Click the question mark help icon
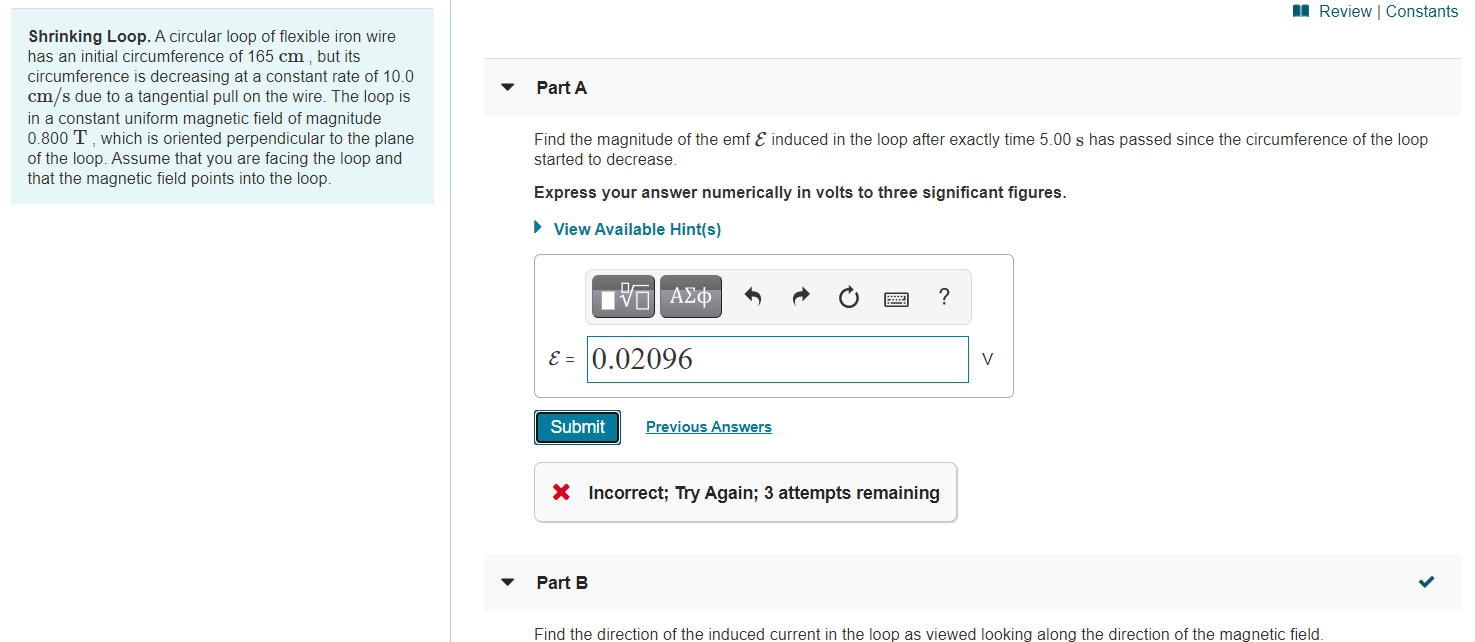 [x=944, y=296]
